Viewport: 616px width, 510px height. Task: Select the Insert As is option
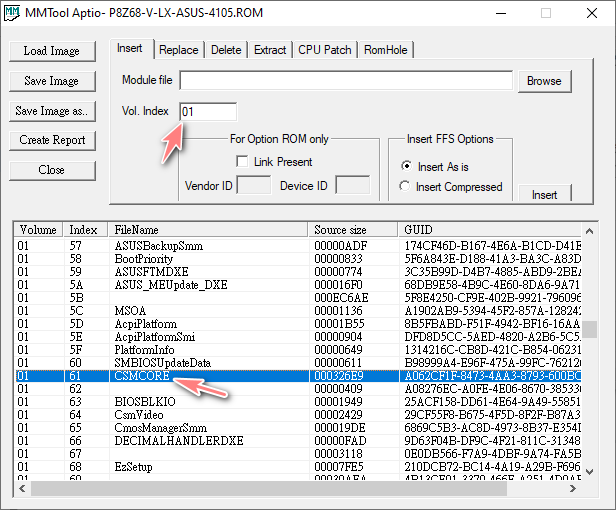pyautogui.click(x=405, y=167)
